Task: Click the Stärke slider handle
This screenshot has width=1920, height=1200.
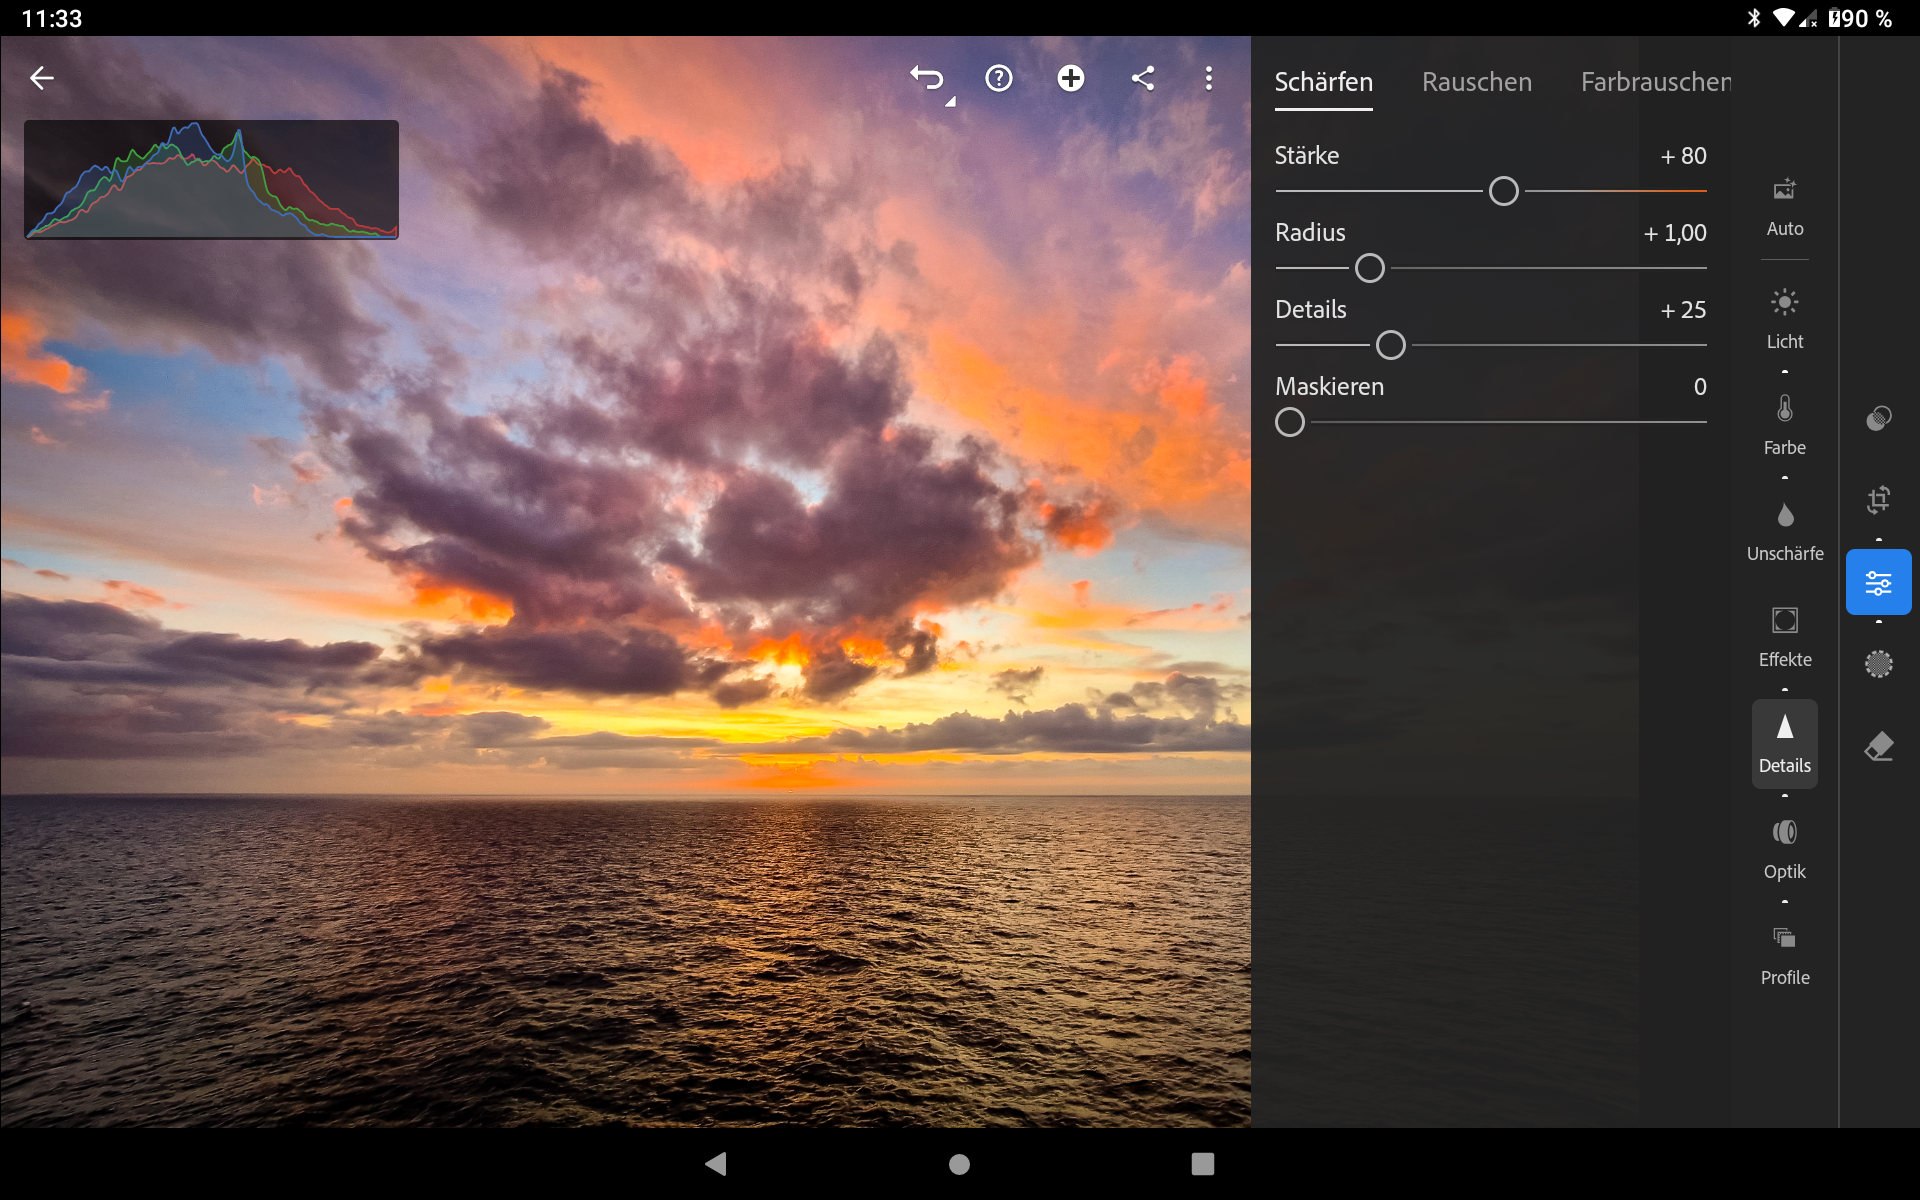Action: (1503, 191)
